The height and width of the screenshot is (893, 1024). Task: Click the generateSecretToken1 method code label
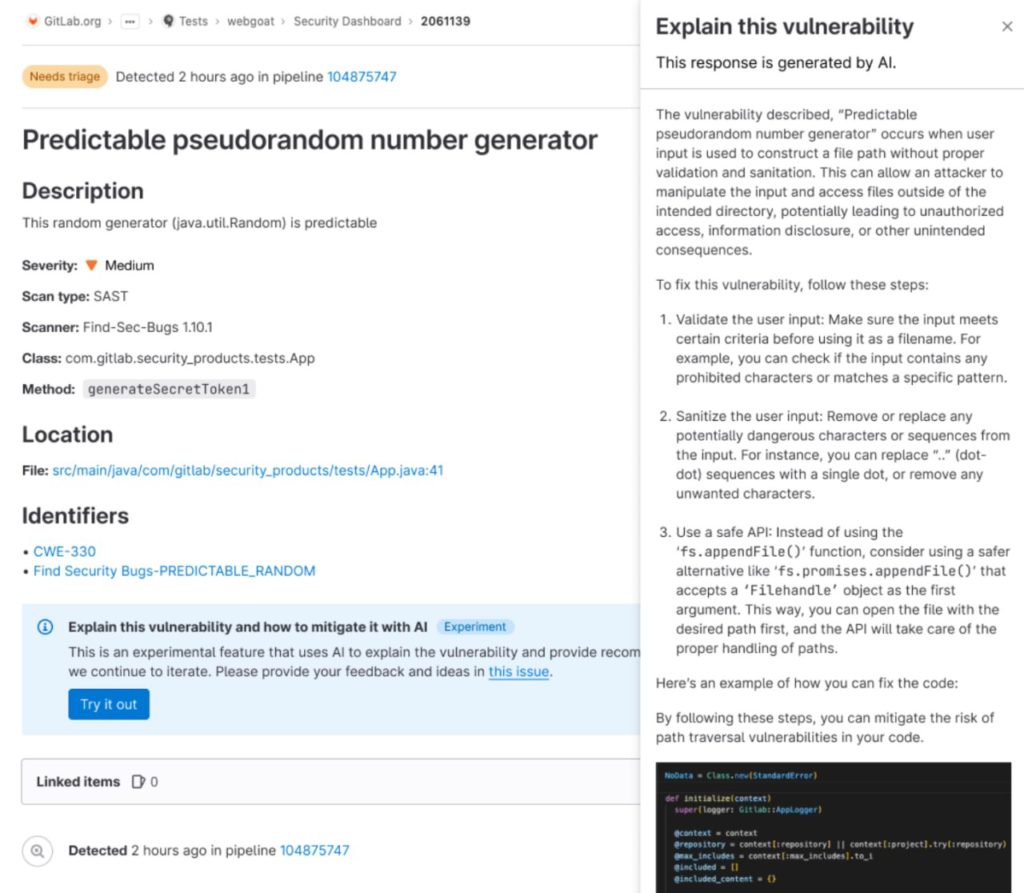(169, 389)
